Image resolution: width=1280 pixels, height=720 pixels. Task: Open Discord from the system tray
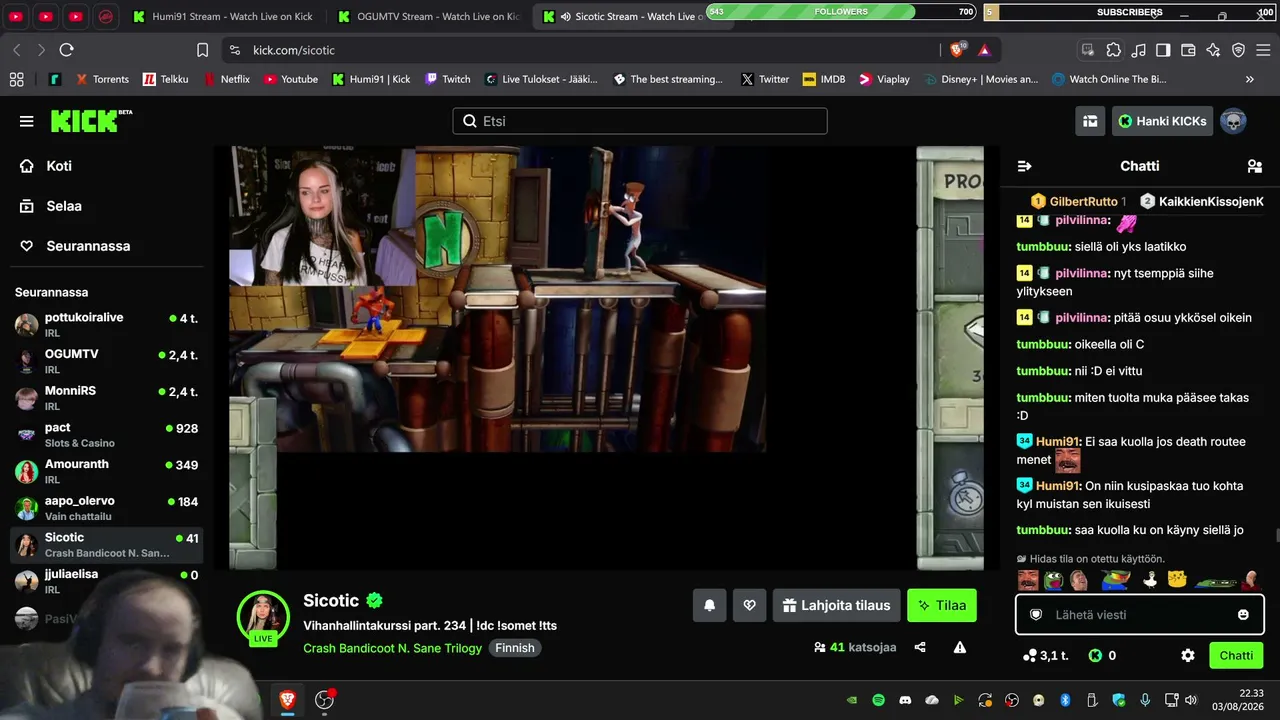(906, 700)
